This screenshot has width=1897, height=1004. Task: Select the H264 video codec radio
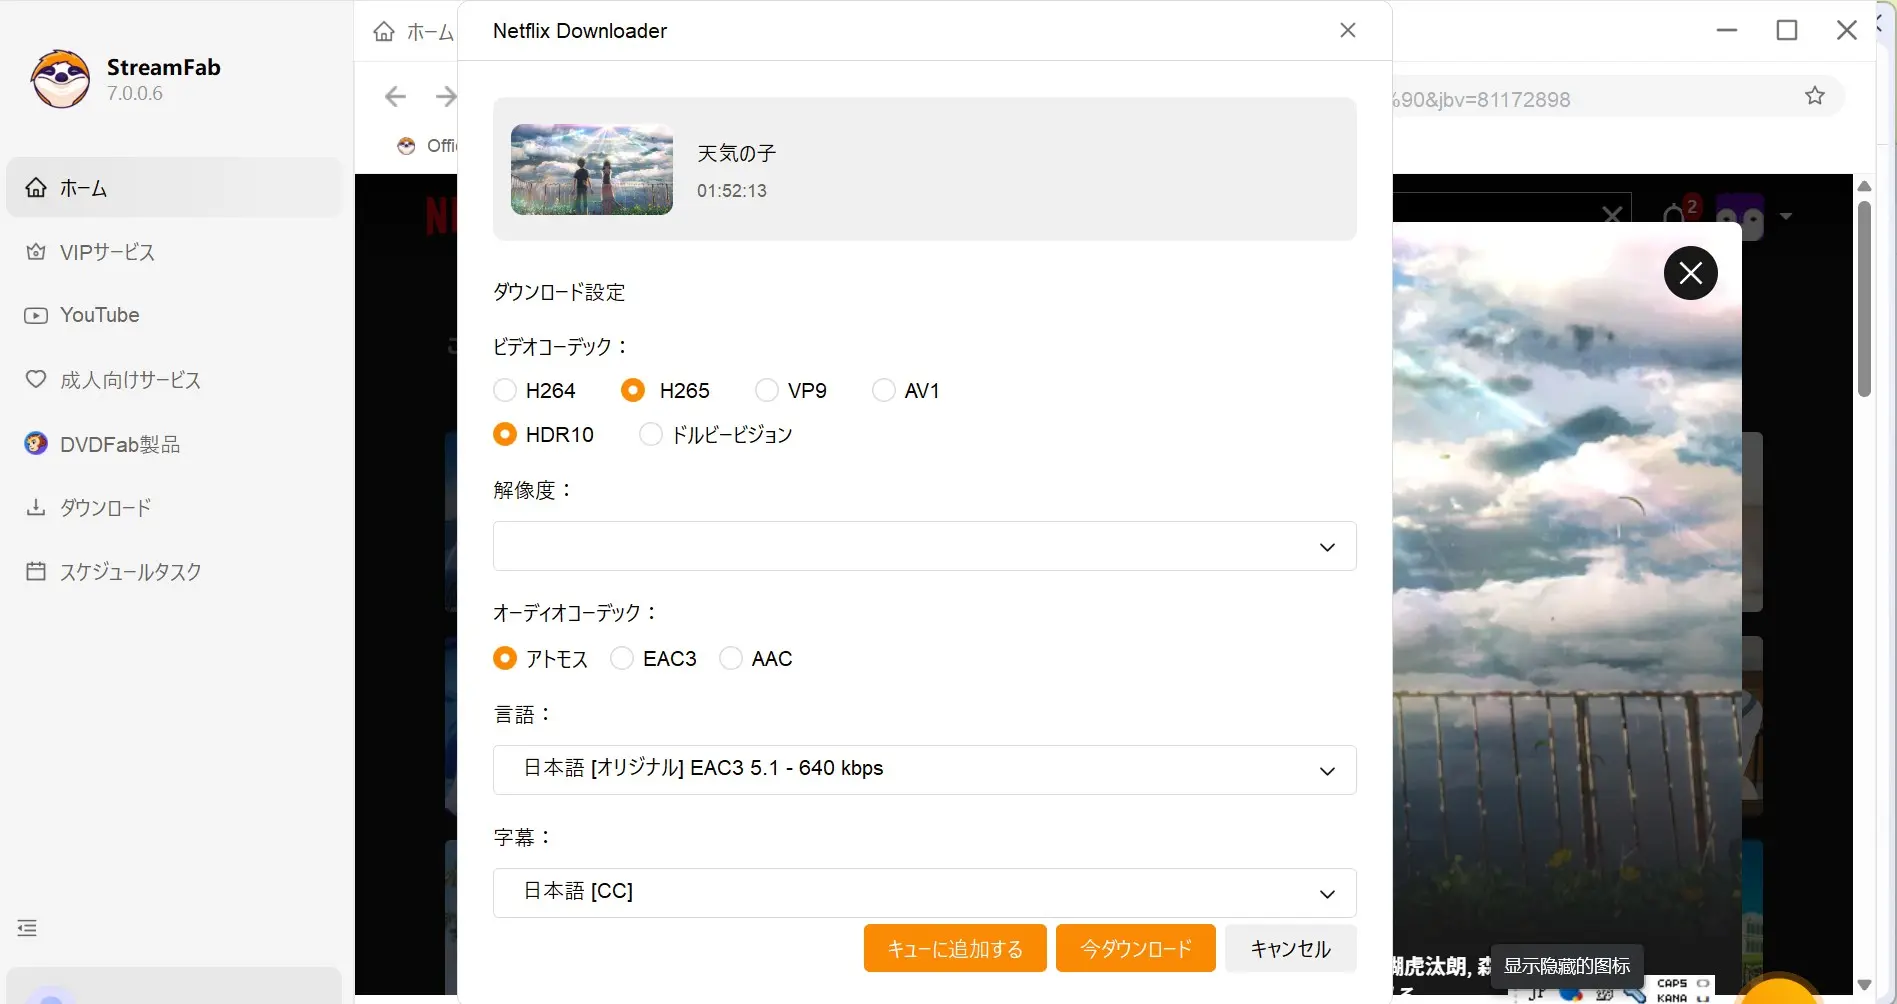coord(505,390)
